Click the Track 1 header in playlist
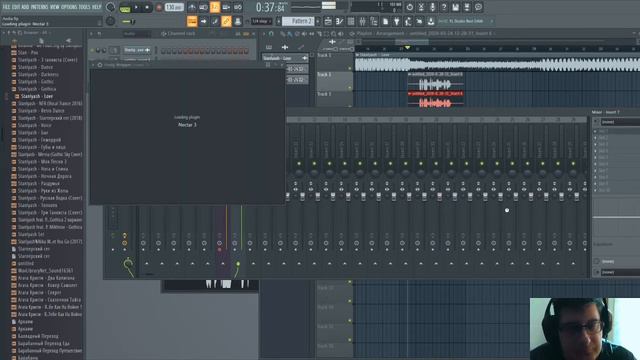640x360 pixels. point(334,62)
